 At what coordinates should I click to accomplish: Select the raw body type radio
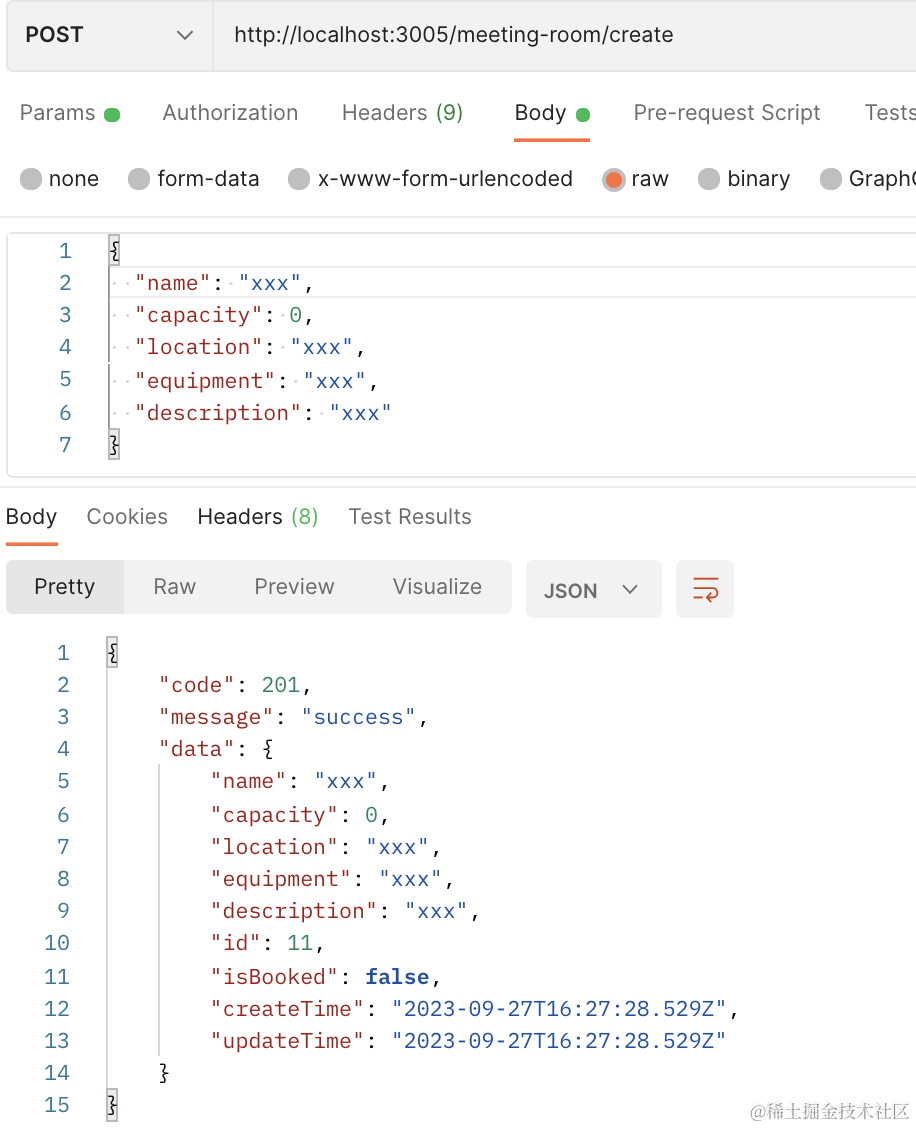pos(613,179)
